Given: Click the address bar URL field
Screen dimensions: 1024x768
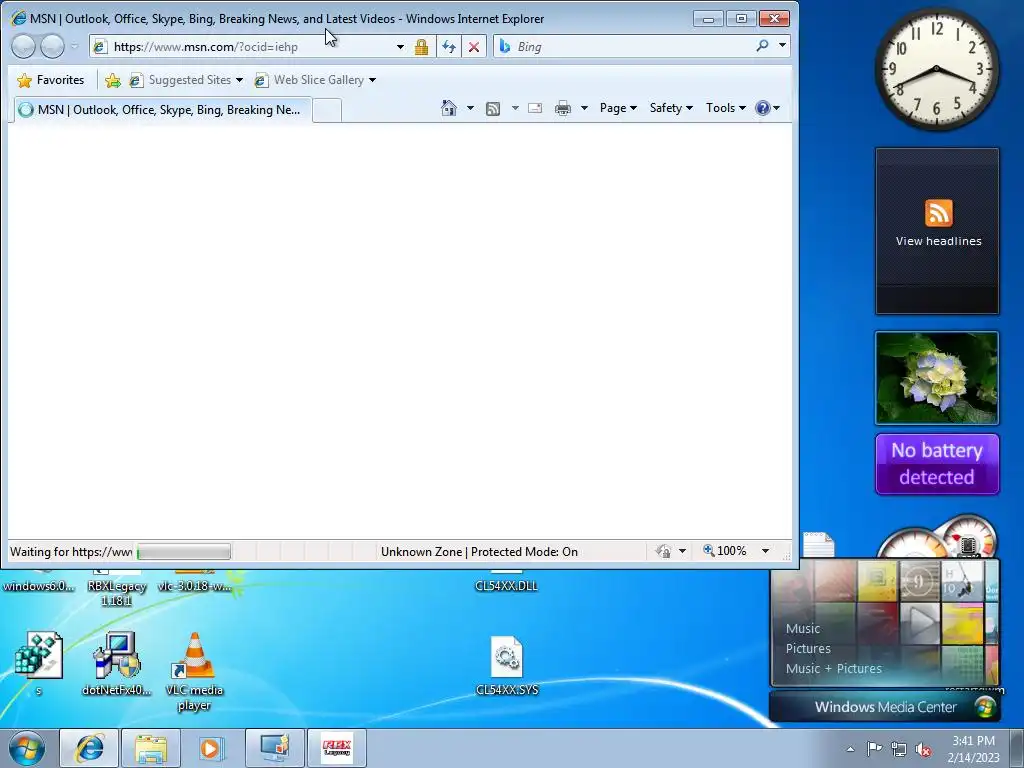Looking at the screenshot, I should coord(242,46).
